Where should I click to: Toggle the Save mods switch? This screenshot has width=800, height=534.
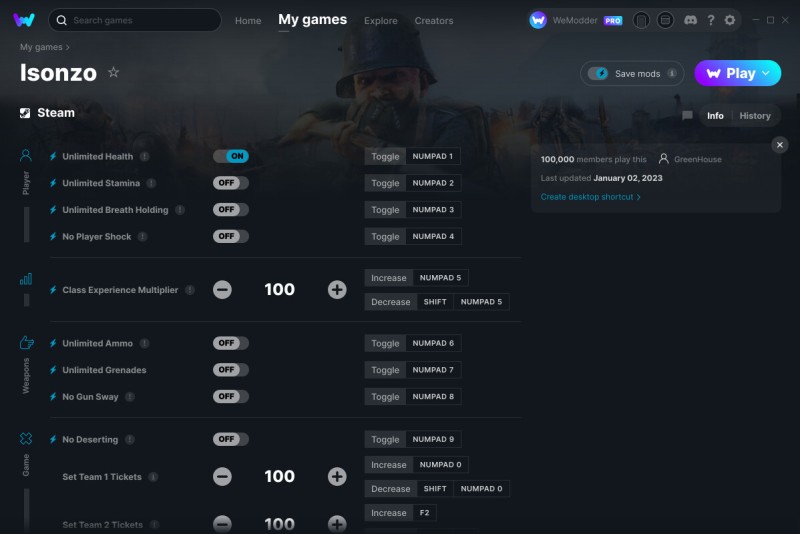597,73
